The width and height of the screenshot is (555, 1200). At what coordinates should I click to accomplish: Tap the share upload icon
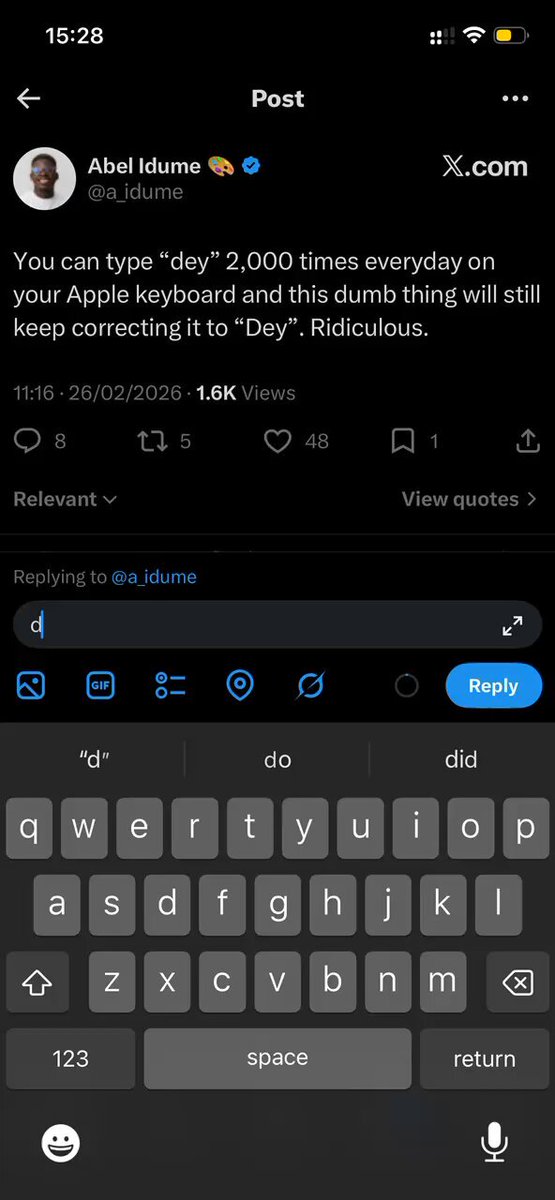(527, 441)
